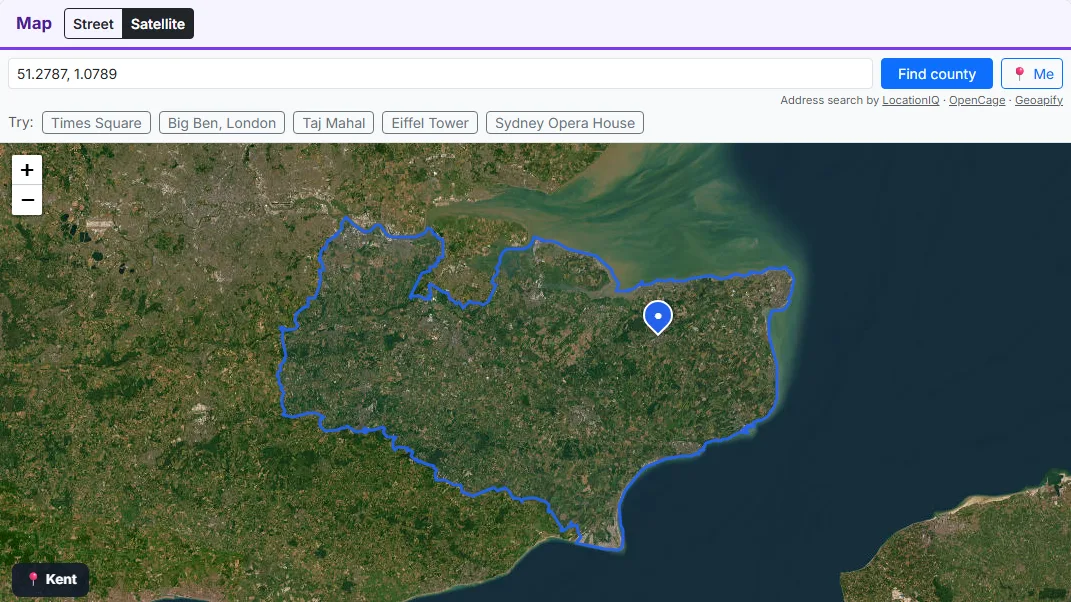The image size is (1071, 602).
Task: Click the Find county button
Action: click(936, 74)
